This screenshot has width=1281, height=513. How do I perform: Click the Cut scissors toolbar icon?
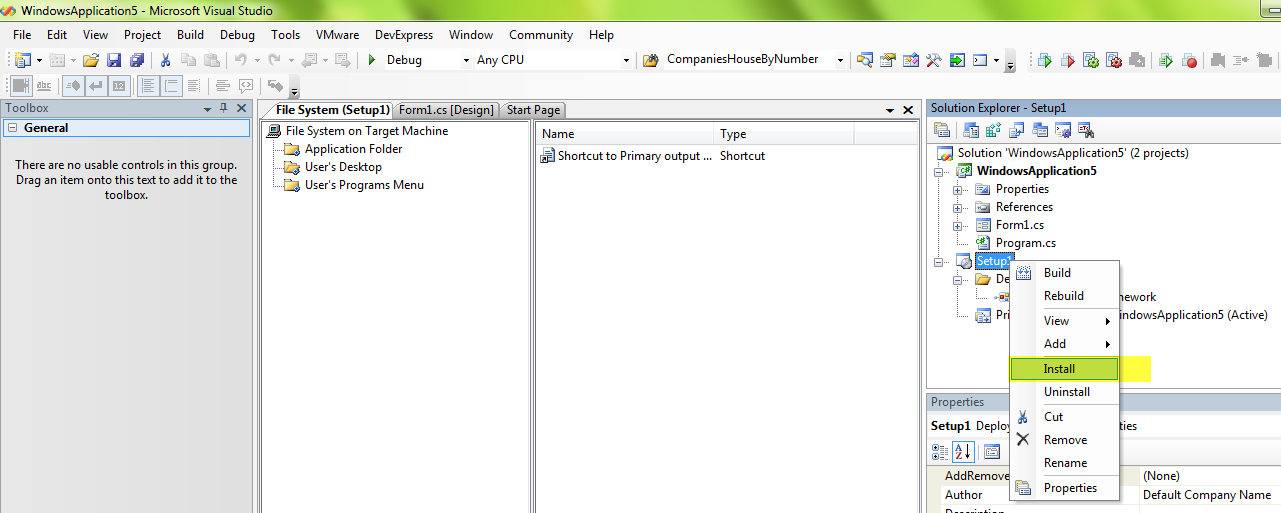[x=166, y=60]
